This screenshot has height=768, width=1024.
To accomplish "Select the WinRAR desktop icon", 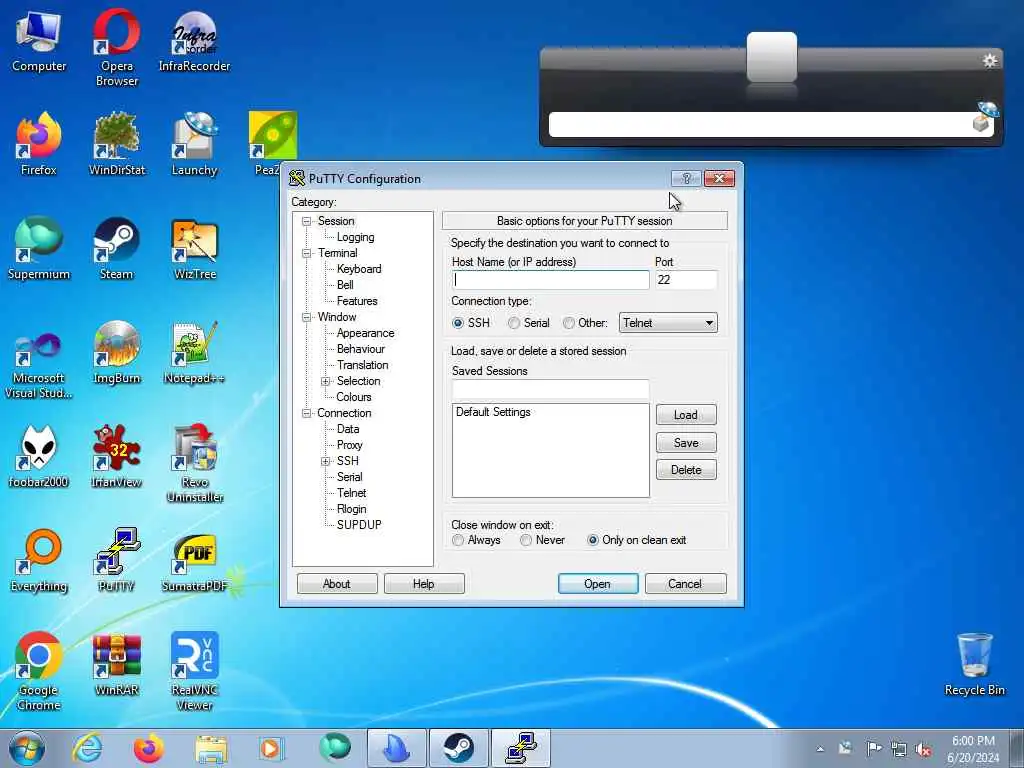I will [x=116, y=664].
